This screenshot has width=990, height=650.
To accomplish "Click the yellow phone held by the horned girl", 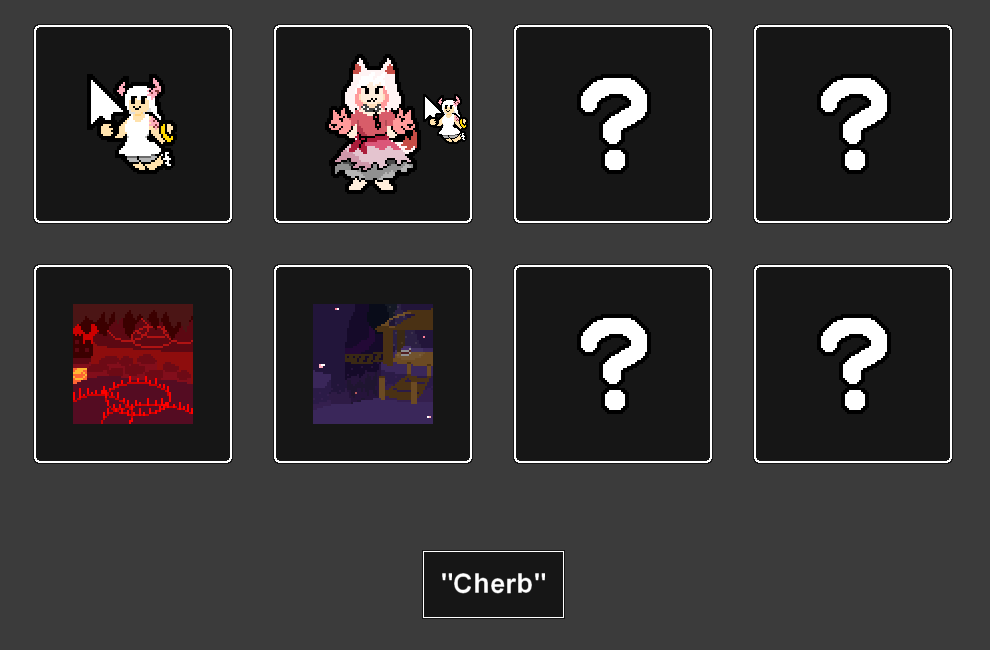I will click(167, 133).
